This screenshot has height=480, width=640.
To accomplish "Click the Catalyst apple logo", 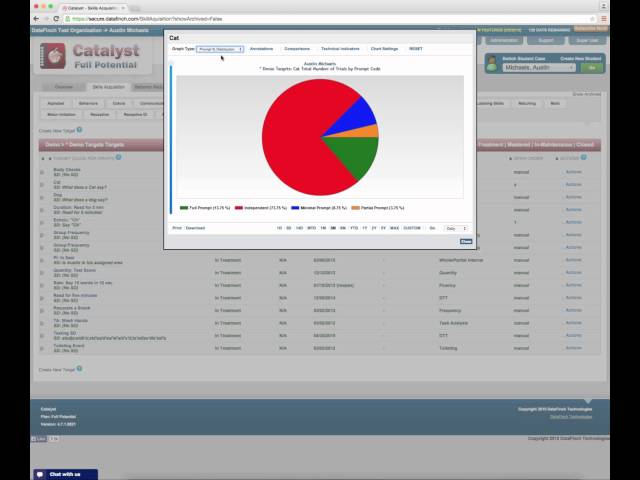I will pyautogui.click(x=53, y=56).
